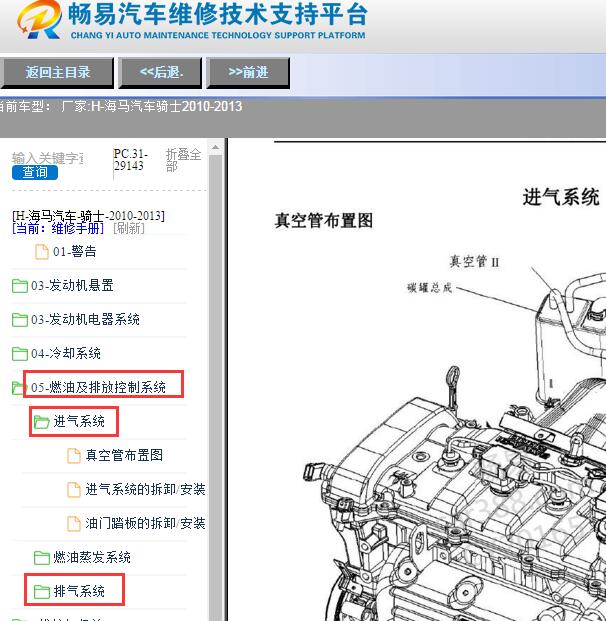Viewport: 606px width, 621px height.
Task: Select the 油门踏板的拆卸/安装 label
Action: coord(145,524)
